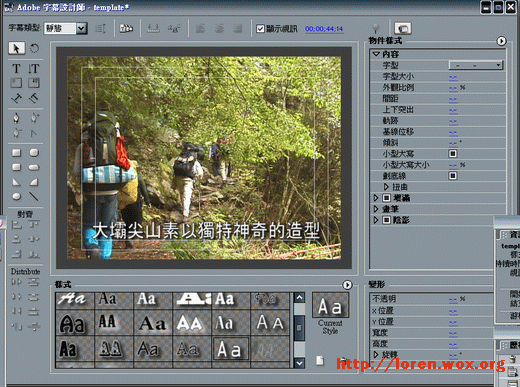Click the Tab Stops toolbar icon
The height and width of the screenshot is (387, 520).
[153, 29]
